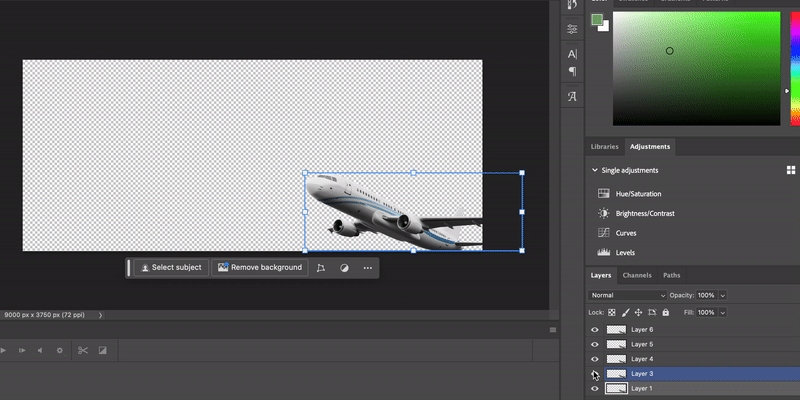This screenshot has height=400, width=800.
Task: Open the Fill slider dropdown arrow
Action: pos(722,312)
